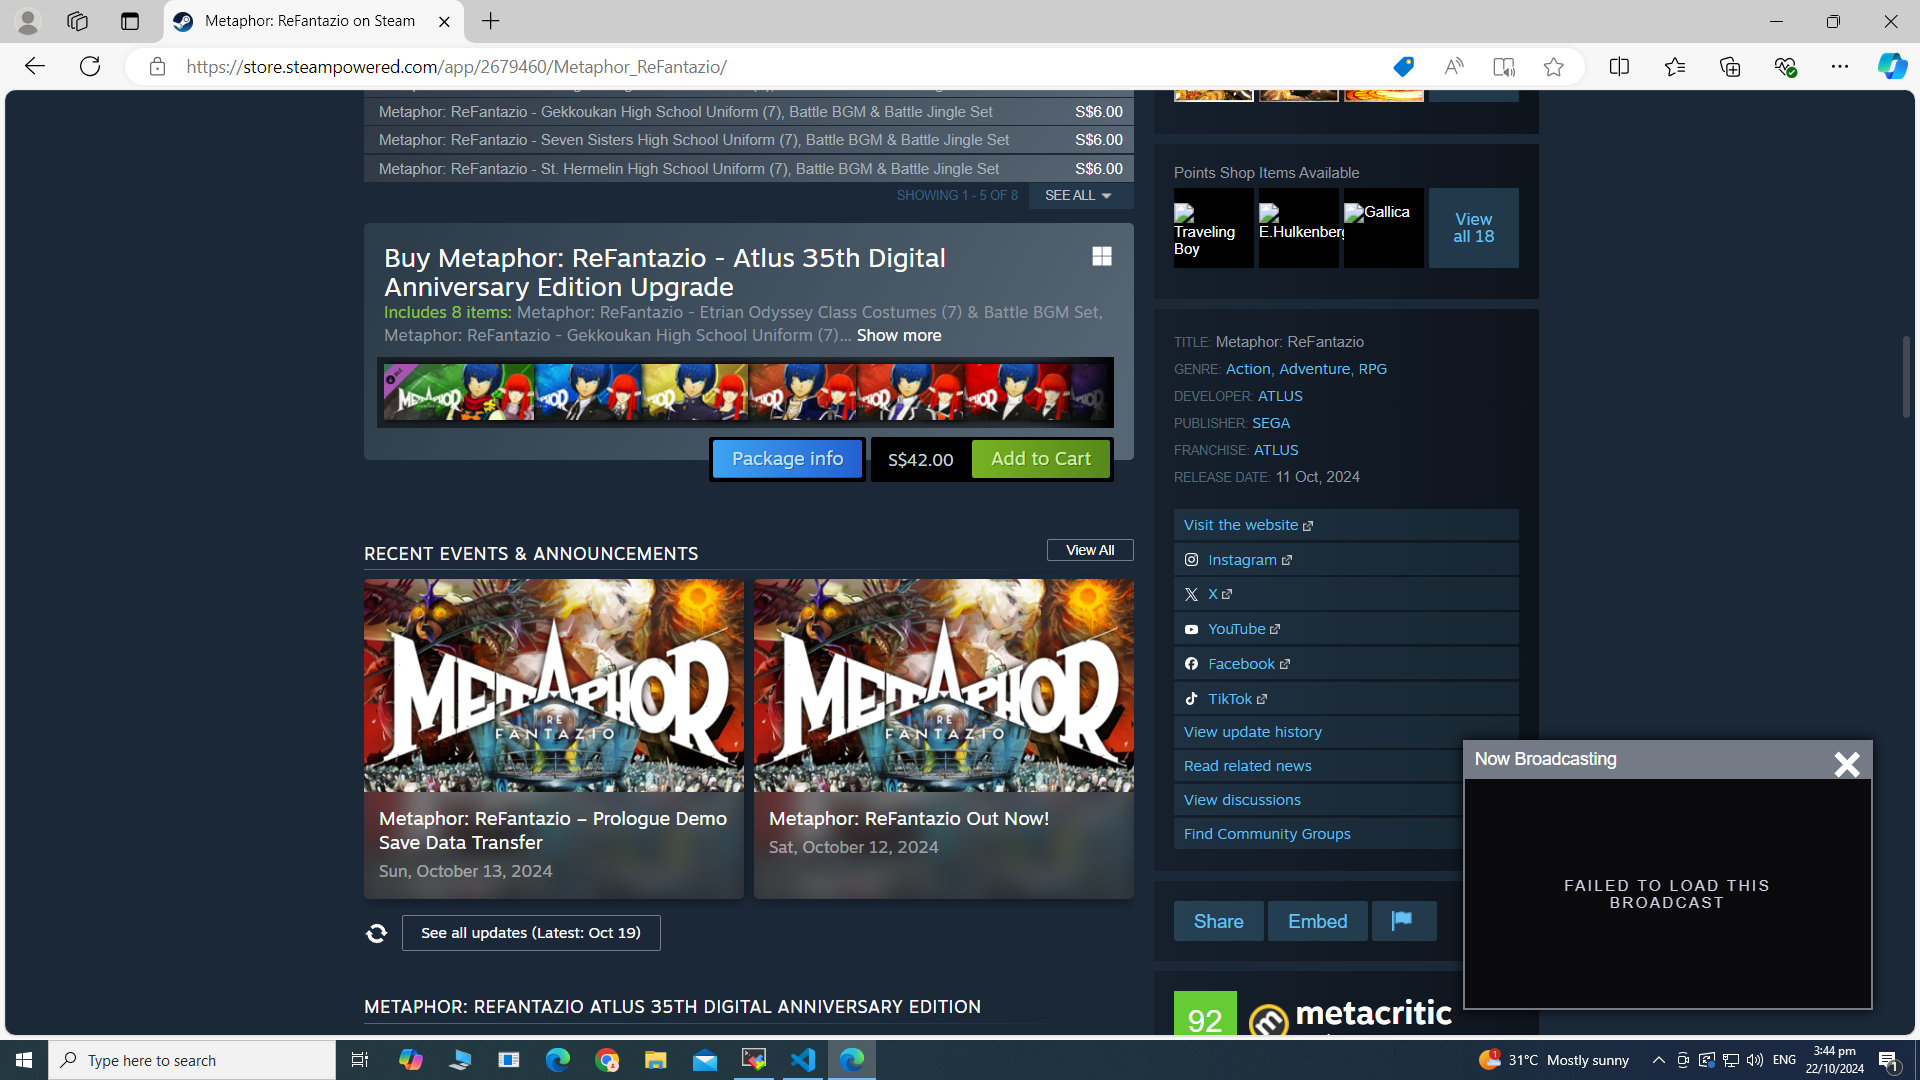Screen dimensions: 1920x1080
Task: Click the shopping price tag icon
Action: click(1403, 67)
